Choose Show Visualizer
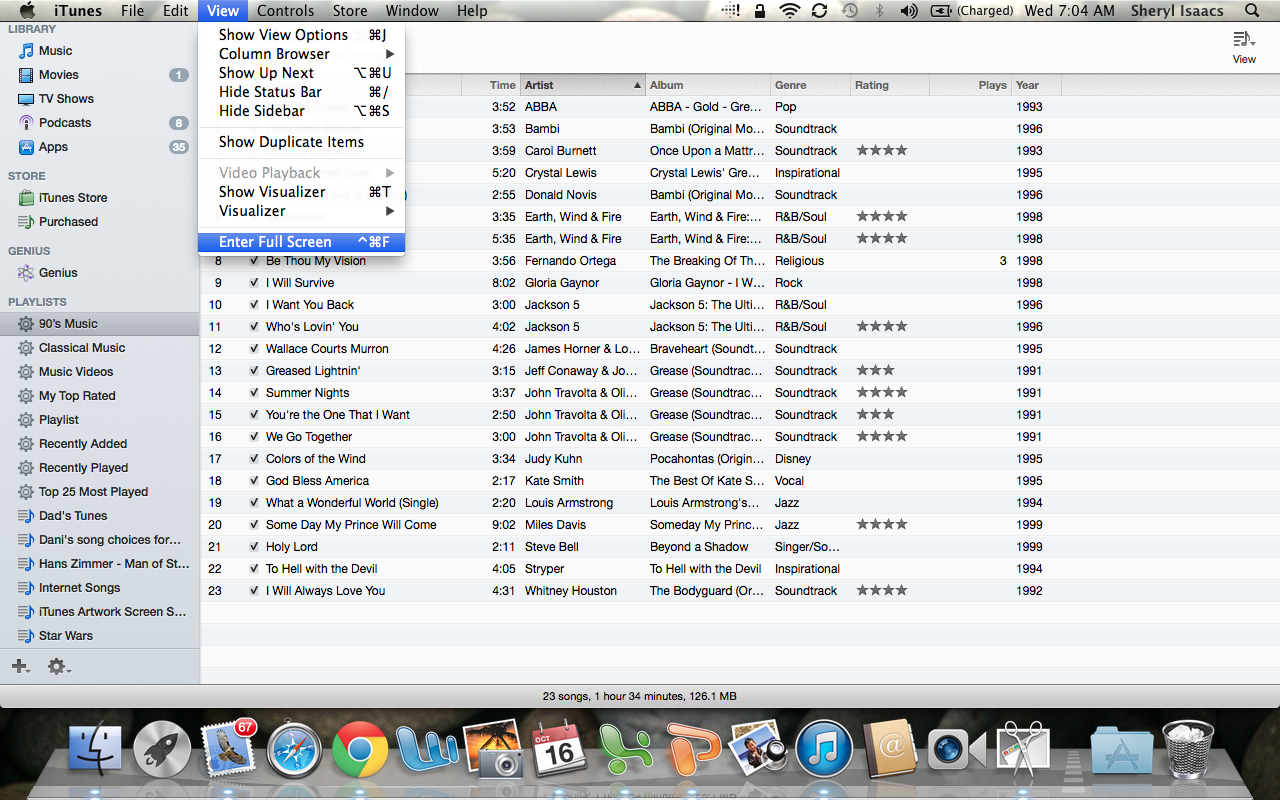The width and height of the screenshot is (1280, 800). coord(301,192)
